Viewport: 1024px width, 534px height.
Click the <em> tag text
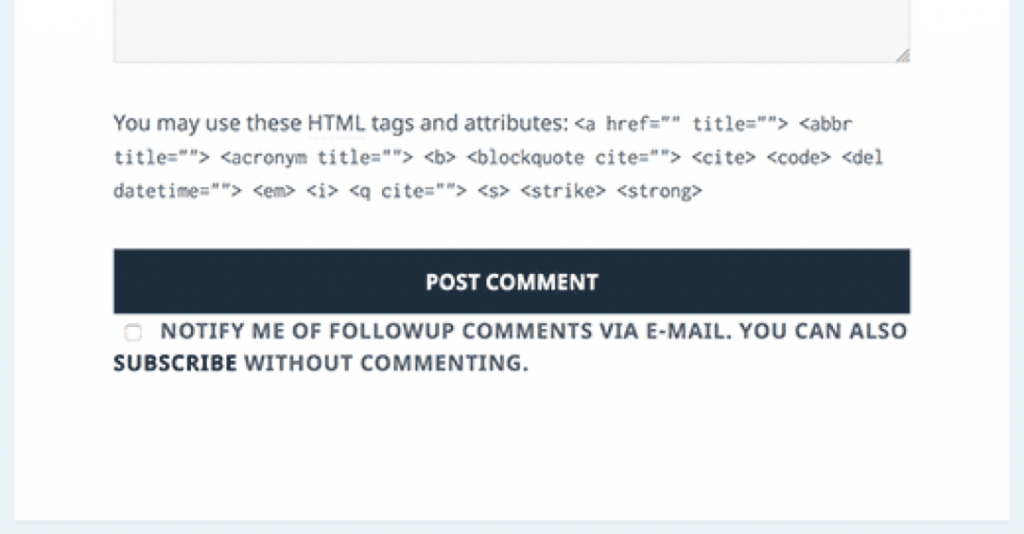(x=274, y=191)
